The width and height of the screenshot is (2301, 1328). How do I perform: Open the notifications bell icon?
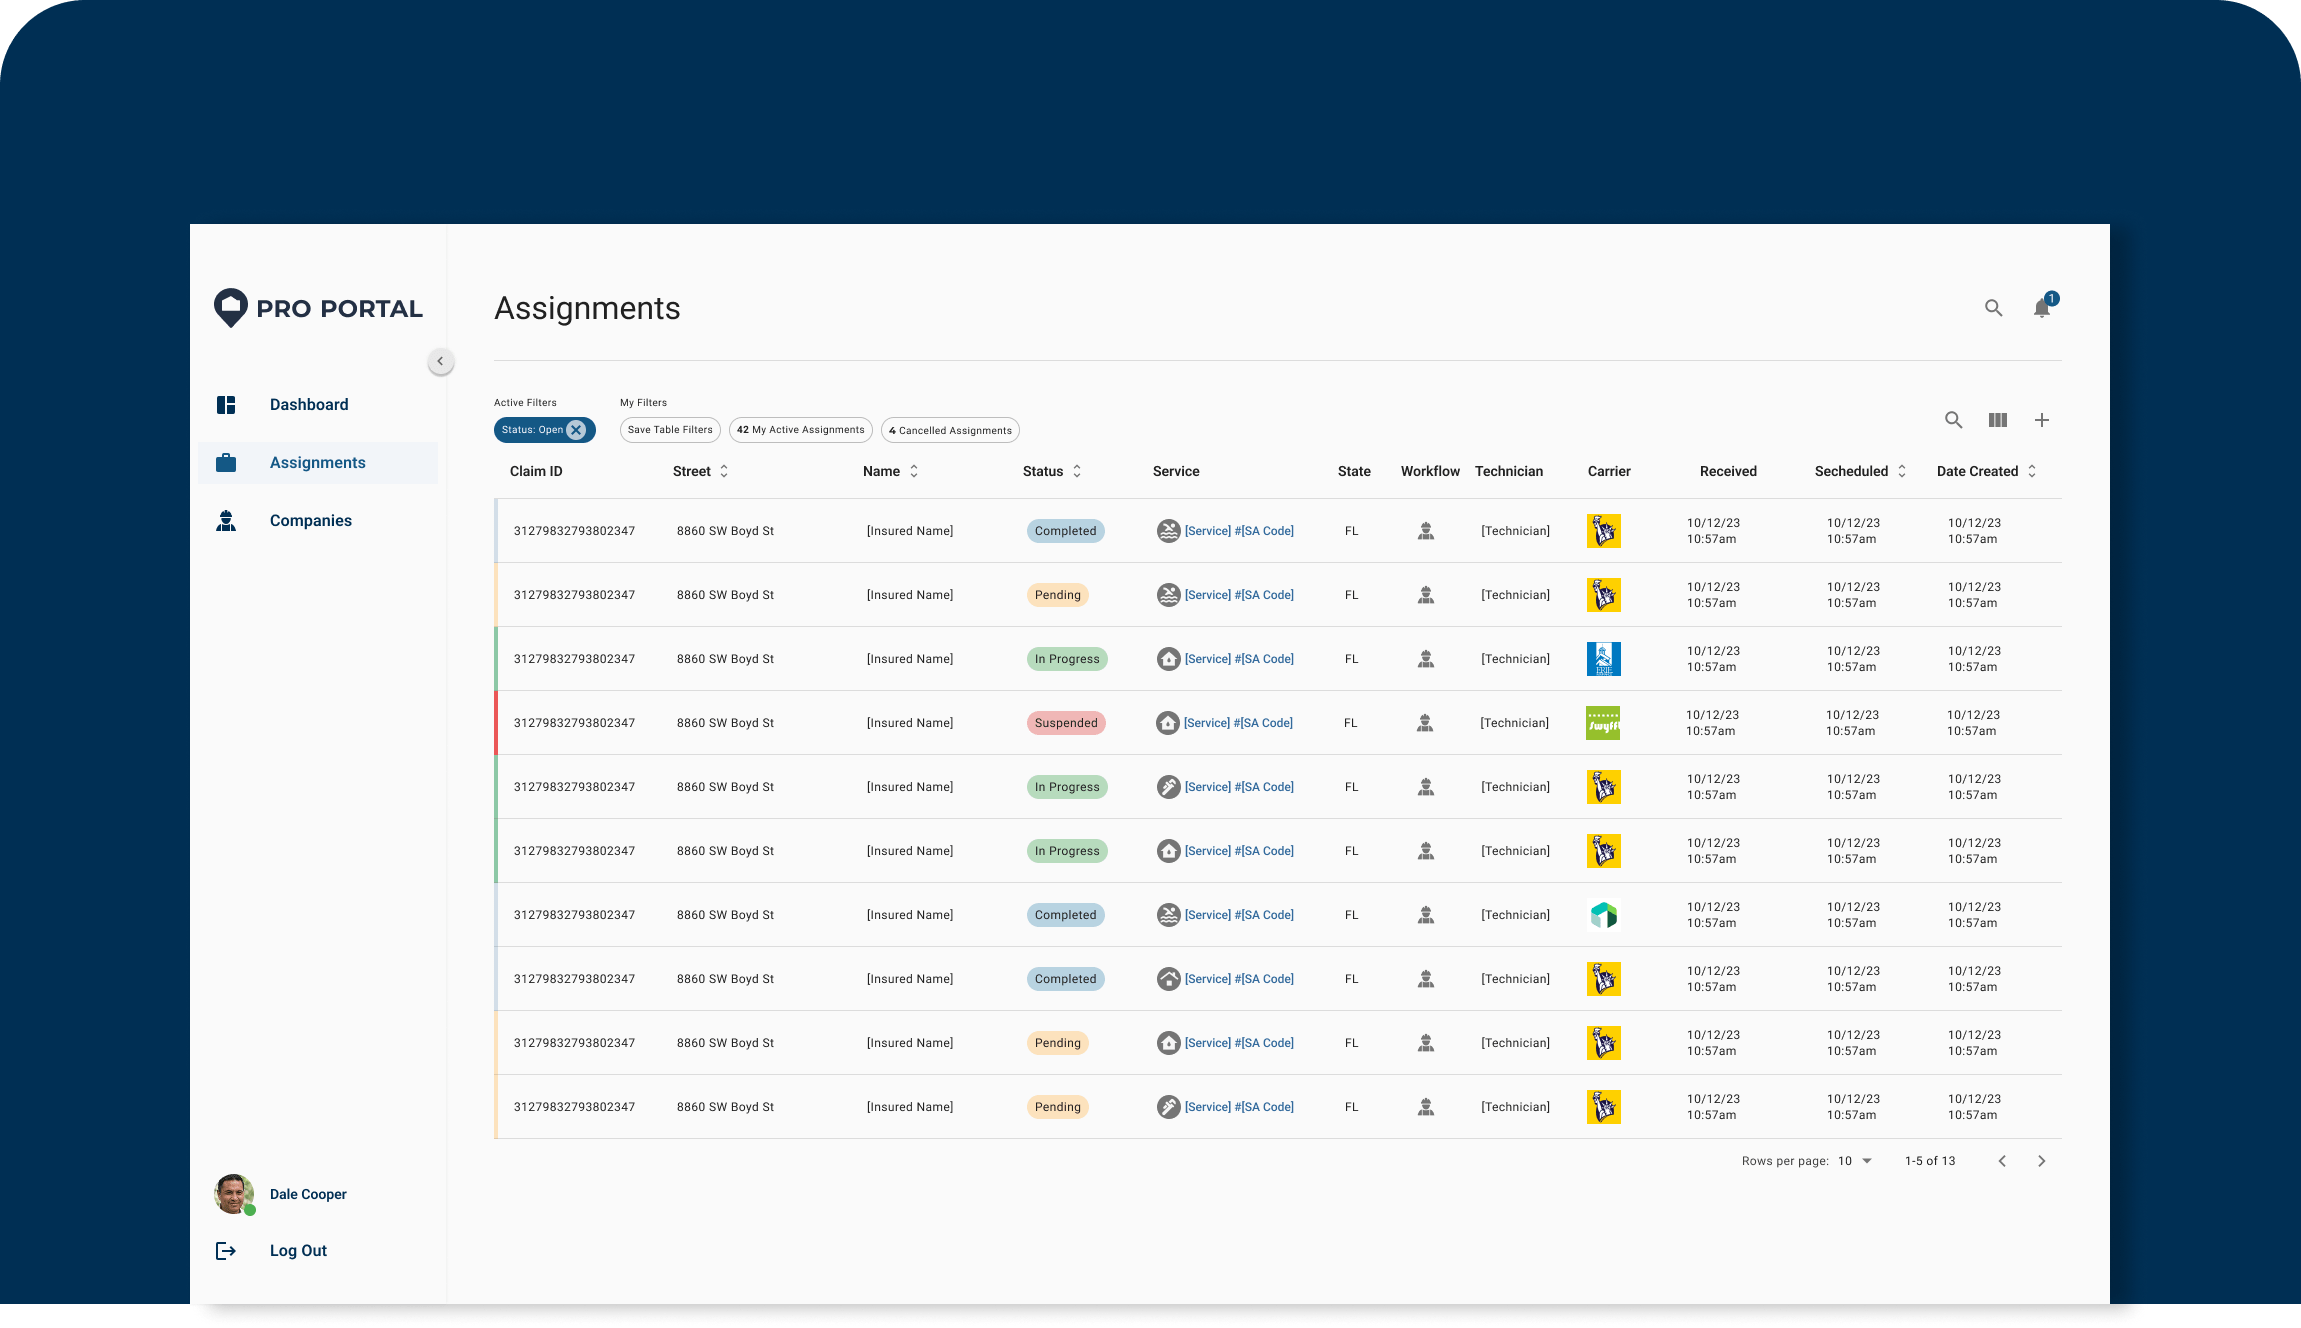coord(2042,308)
